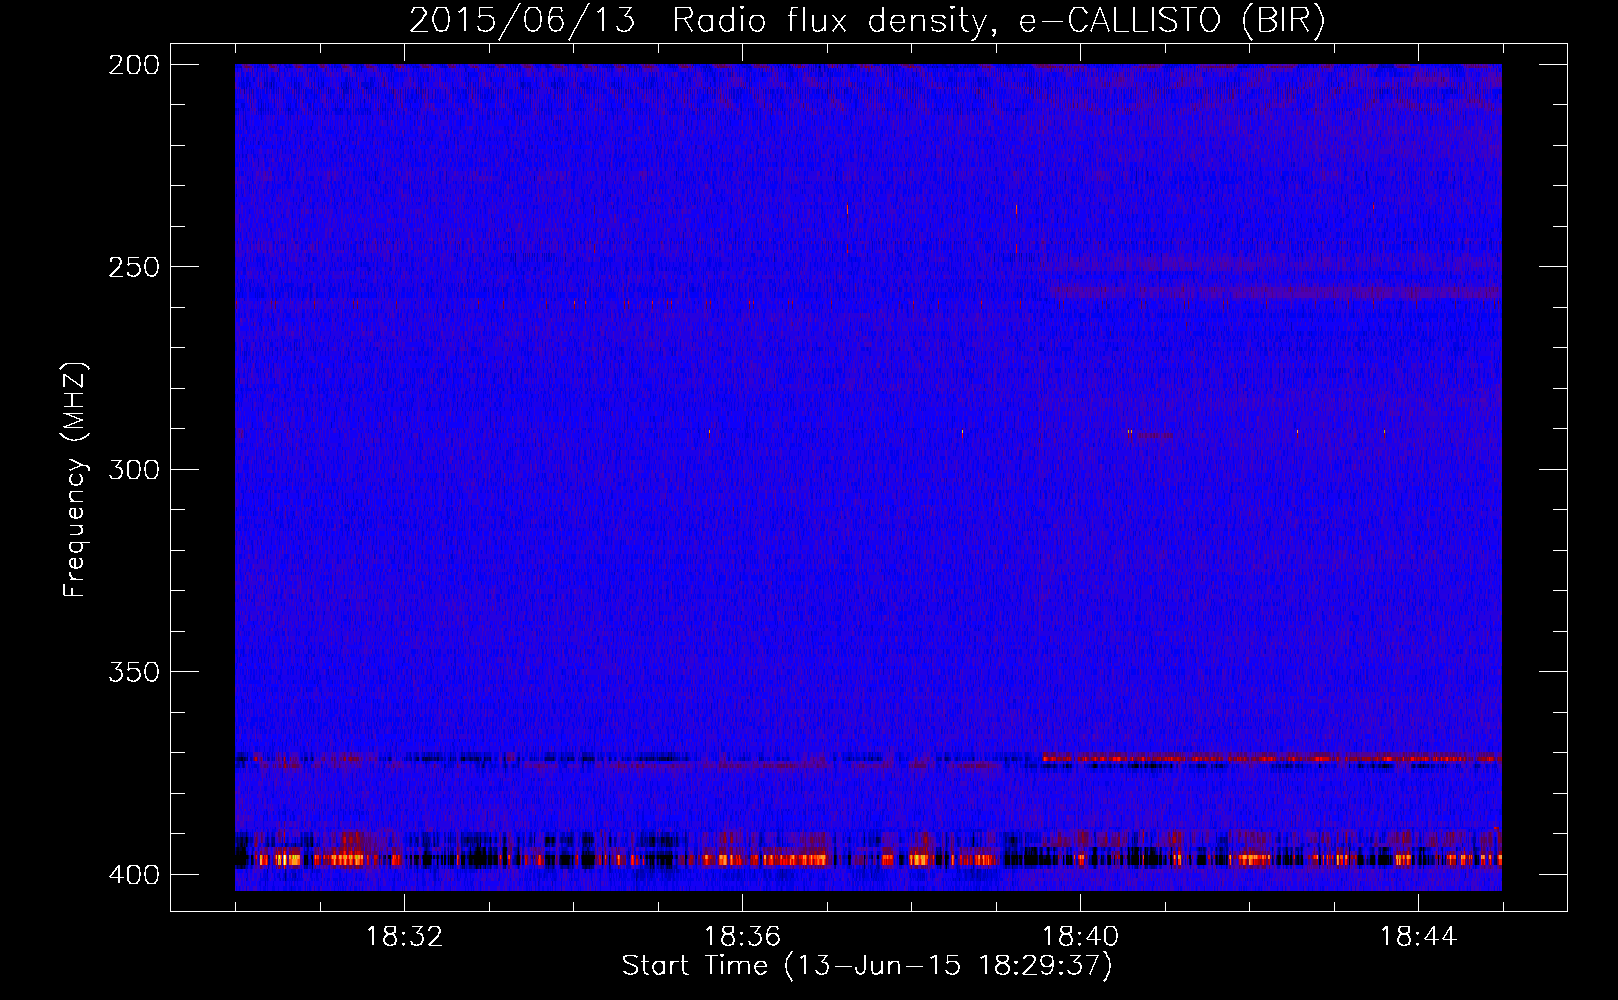Click the 300 frequency tick label
Viewport: 1618px width, 1000px height.
(134, 470)
